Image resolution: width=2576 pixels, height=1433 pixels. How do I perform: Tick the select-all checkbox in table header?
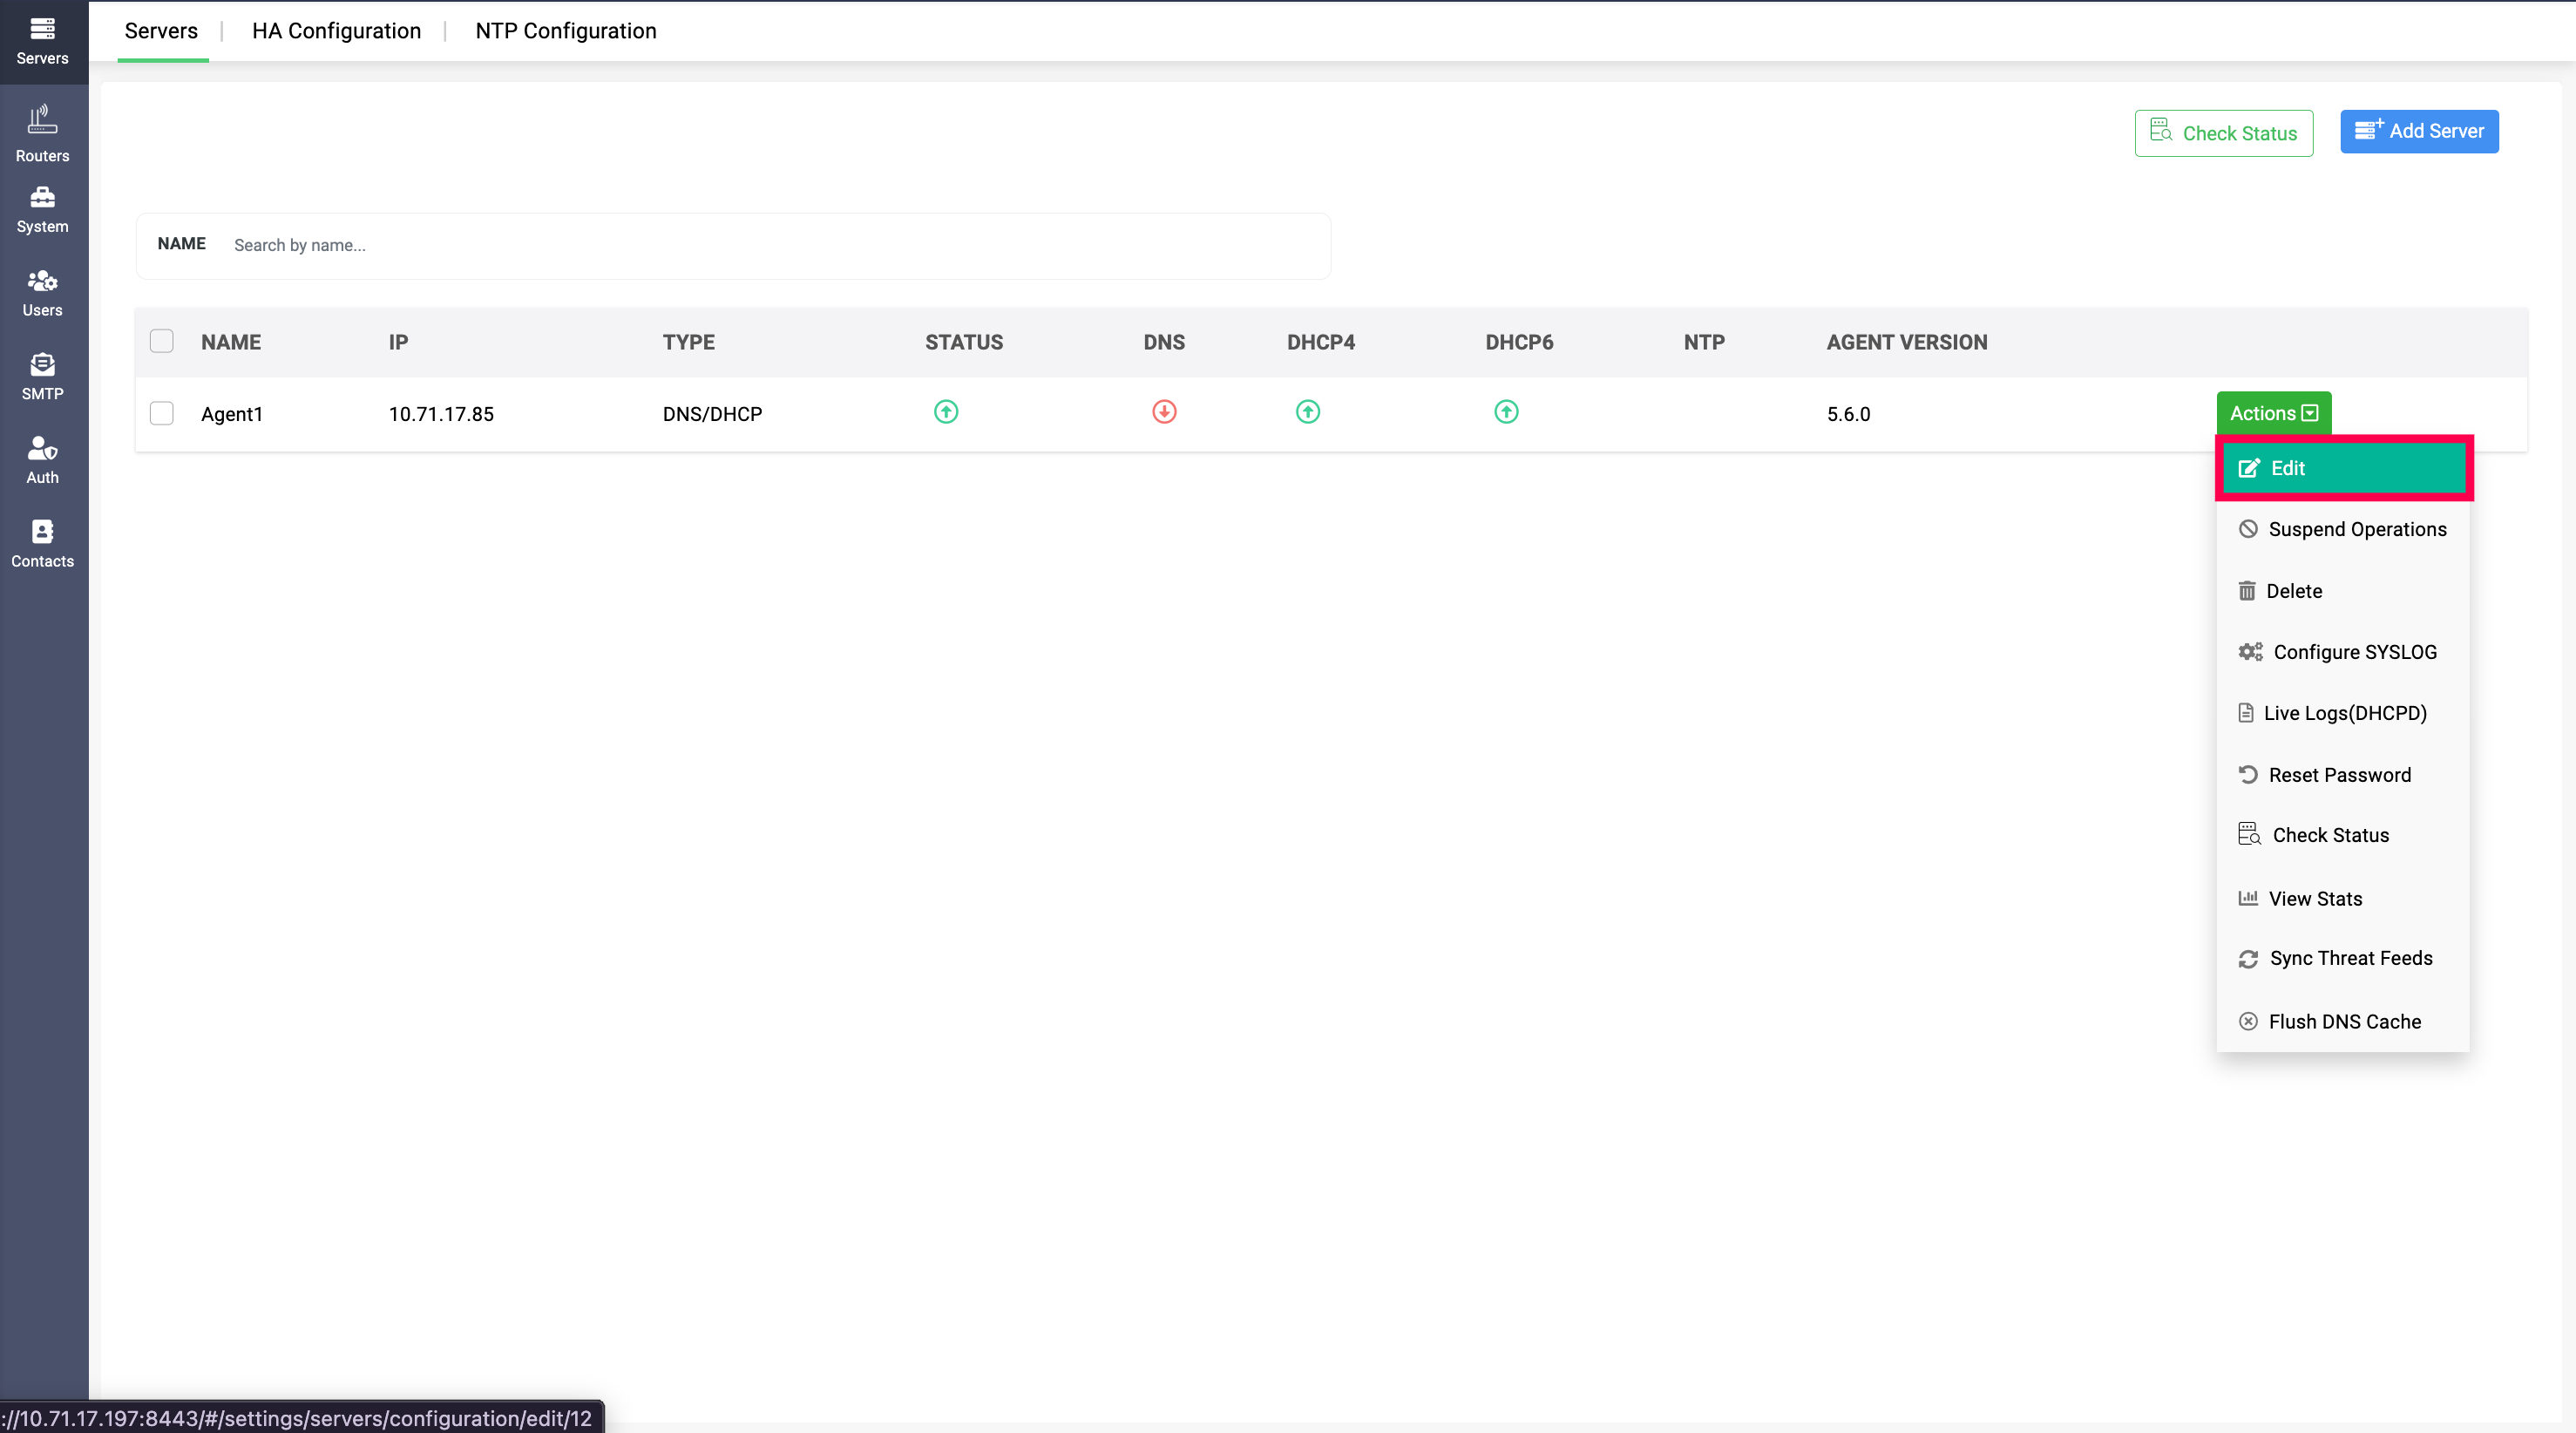(162, 341)
